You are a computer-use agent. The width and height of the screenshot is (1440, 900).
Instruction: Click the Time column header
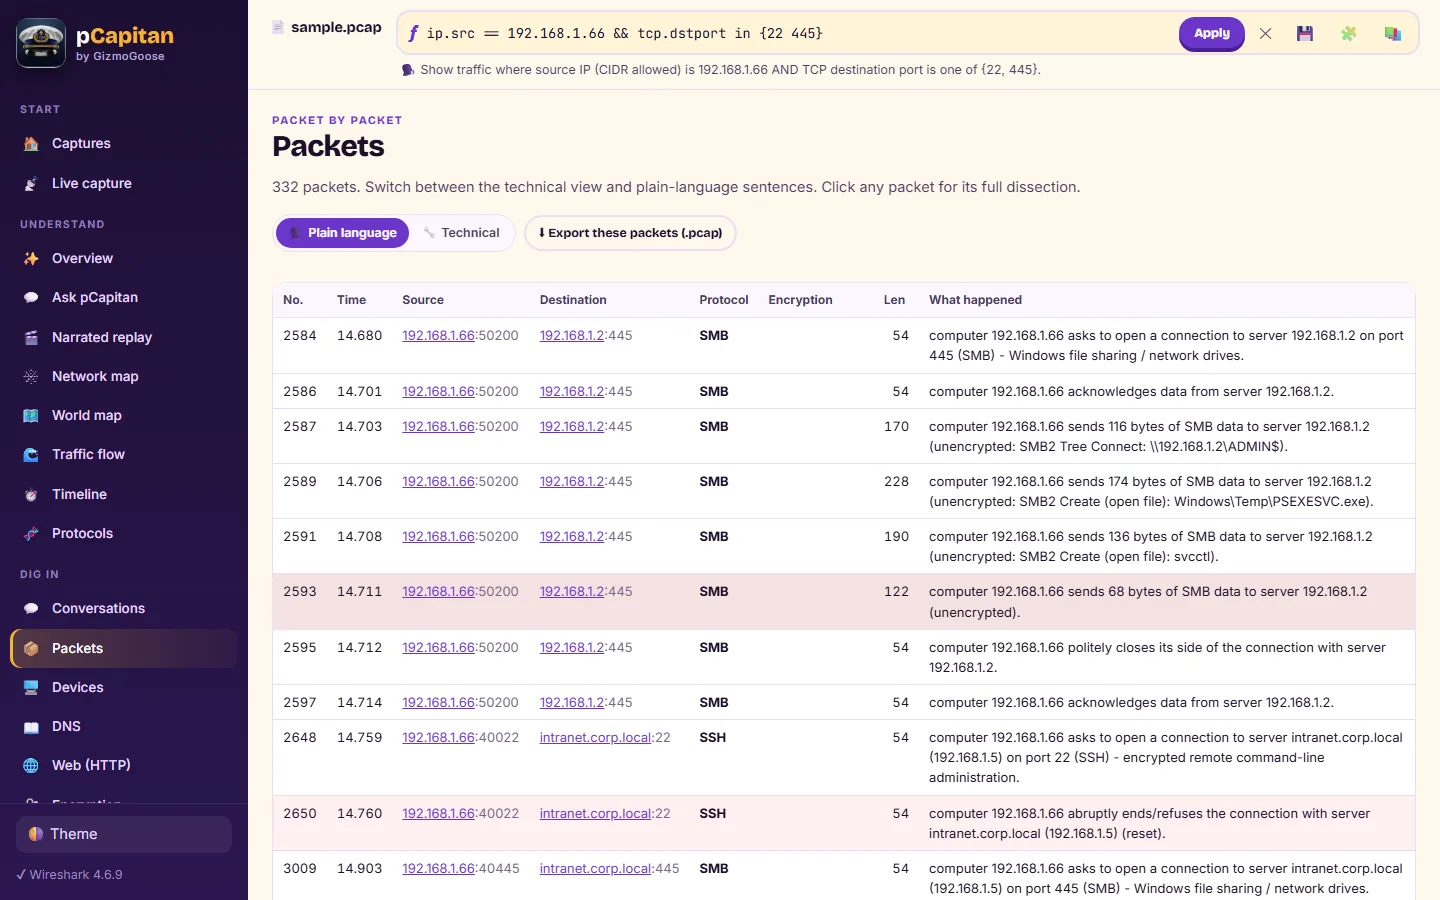click(351, 300)
